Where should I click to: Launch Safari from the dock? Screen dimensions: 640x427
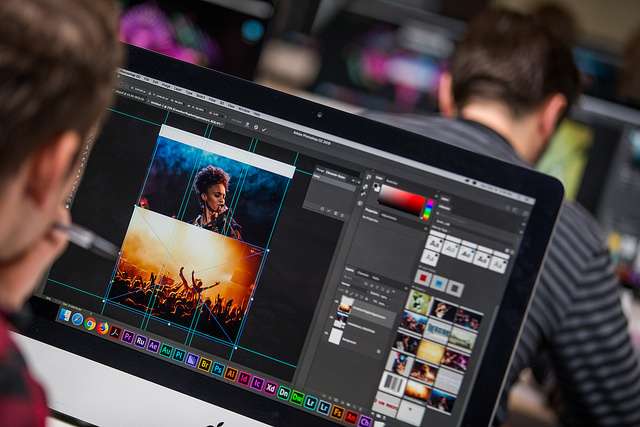click(77, 319)
